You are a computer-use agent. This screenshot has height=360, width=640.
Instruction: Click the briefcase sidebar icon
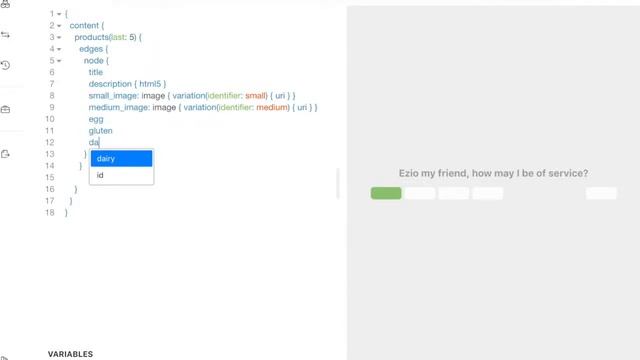(5, 109)
